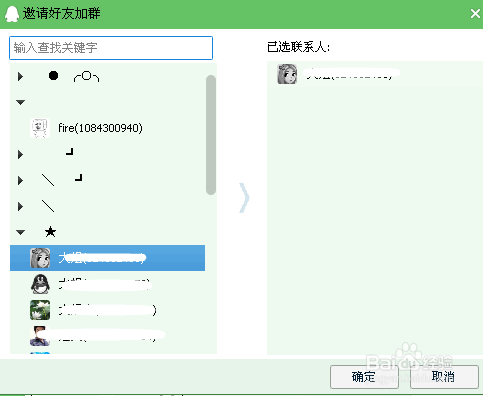Expand the group with backslash and corner symbols
Image resolution: width=483 pixels, height=396 pixels.
point(20,180)
